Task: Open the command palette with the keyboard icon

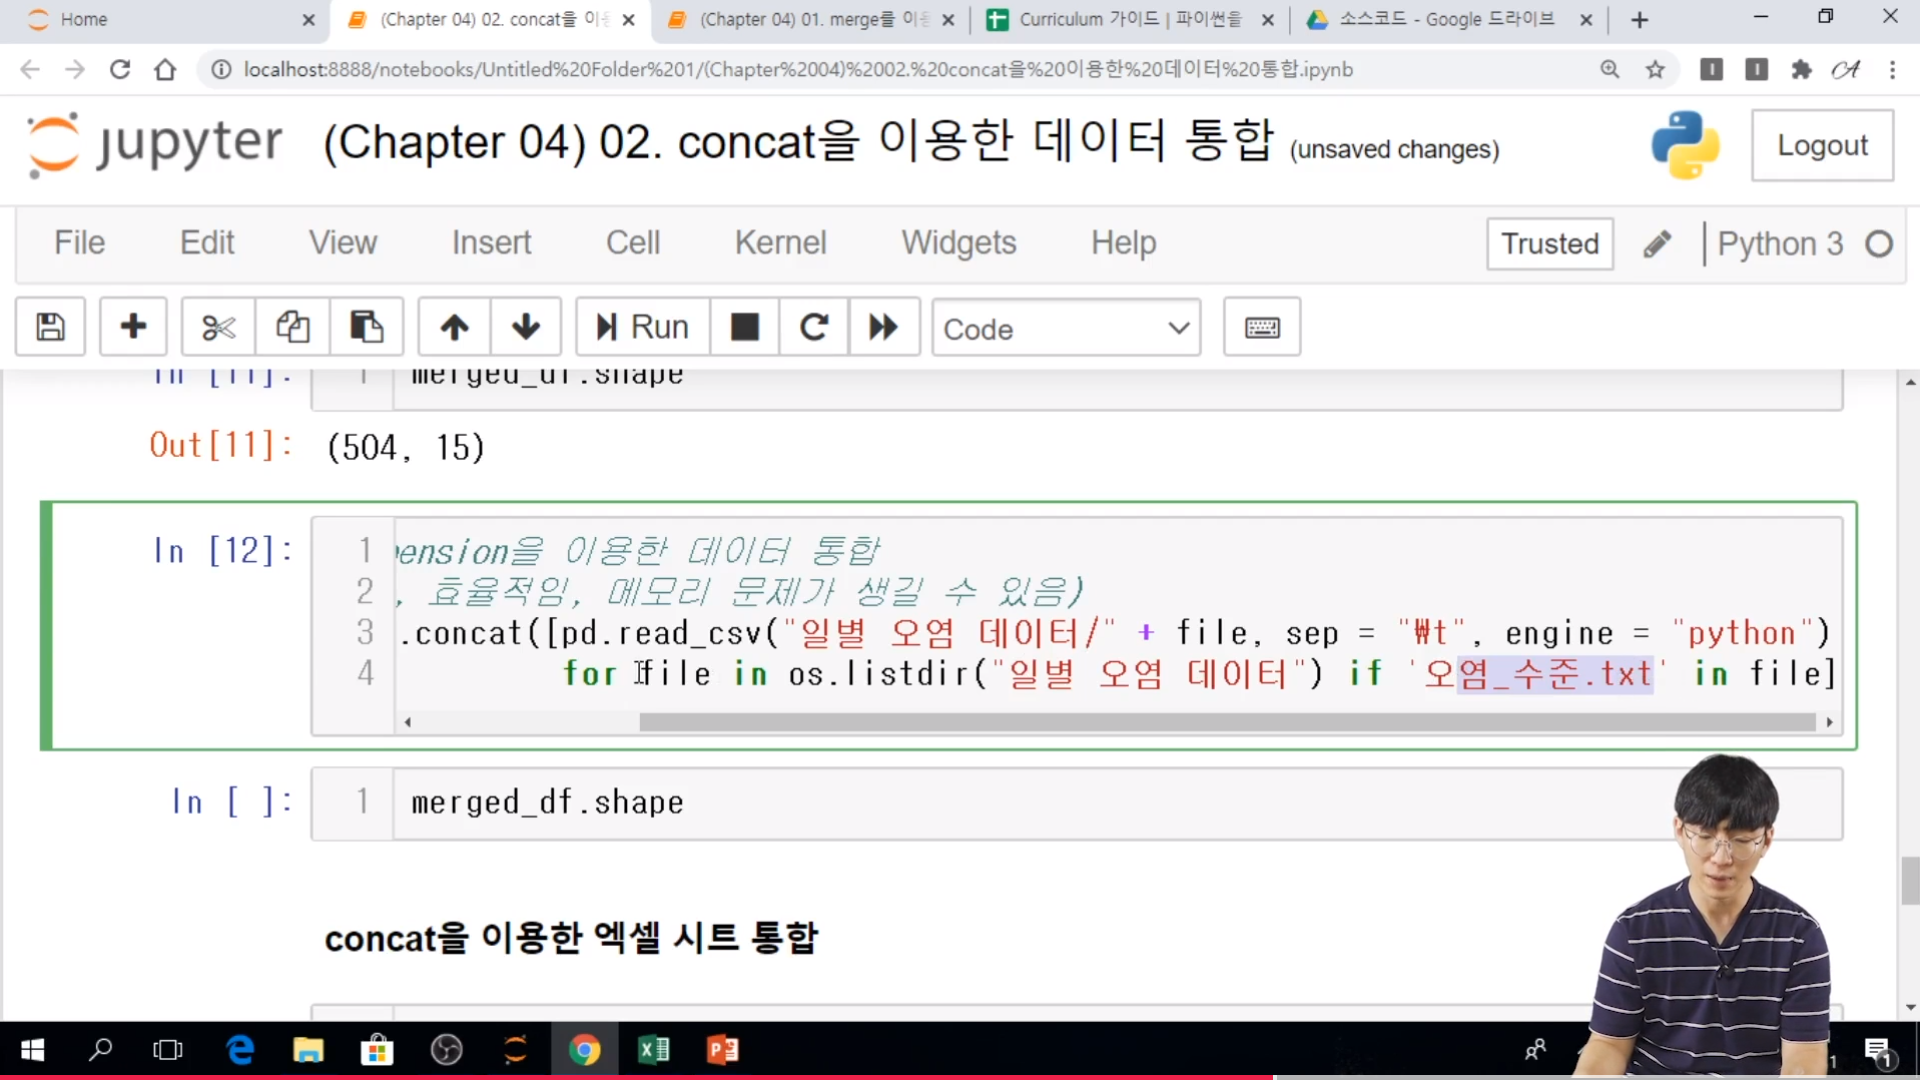Action: [x=1261, y=327]
